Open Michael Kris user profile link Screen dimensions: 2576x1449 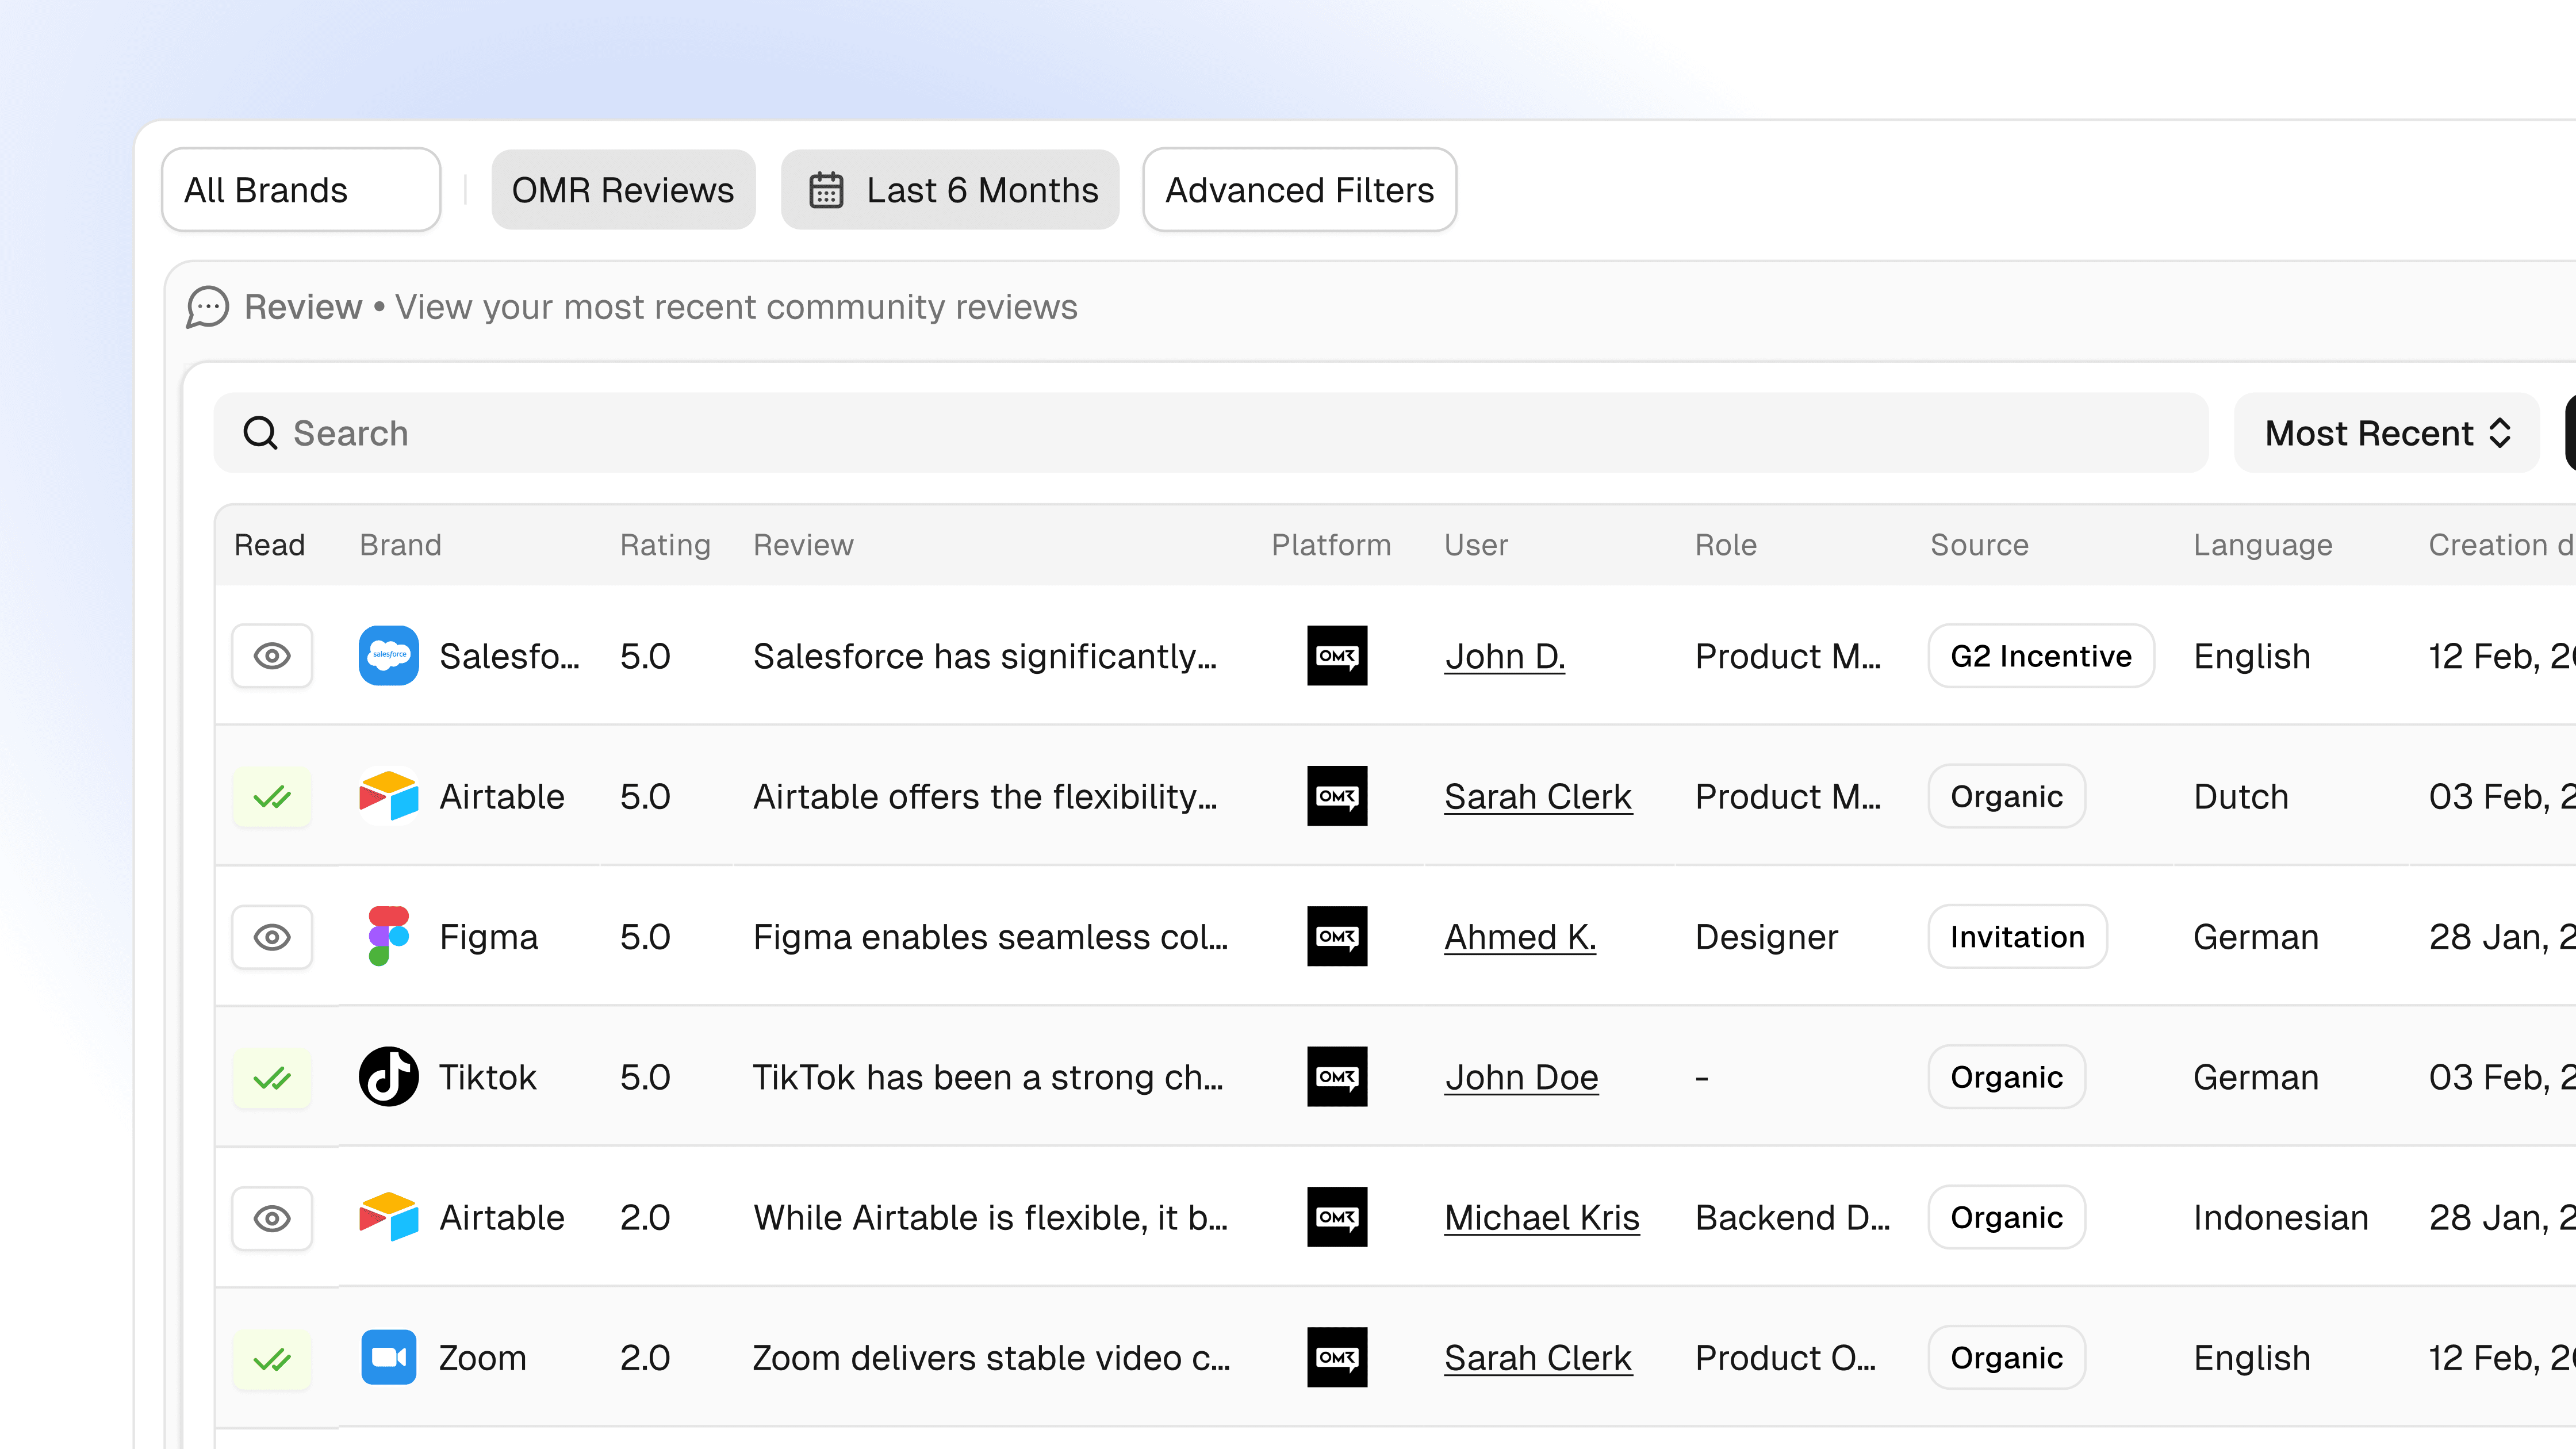click(x=1541, y=1218)
